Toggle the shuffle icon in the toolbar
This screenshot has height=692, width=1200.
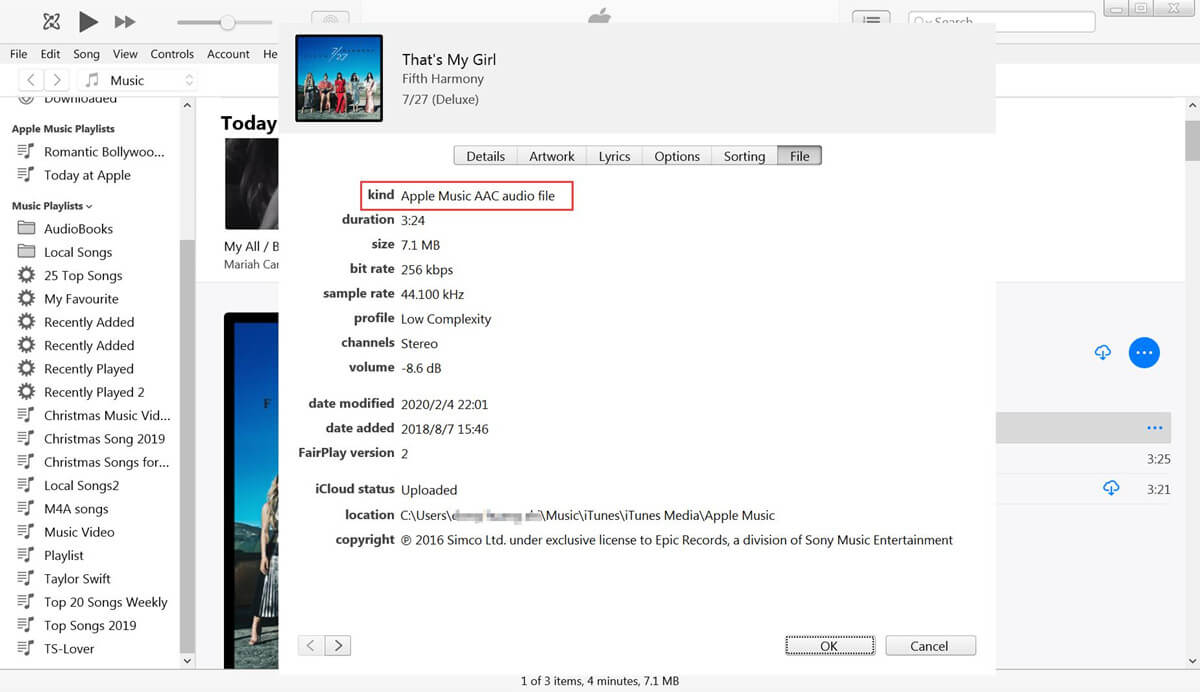(x=52, y=21)
